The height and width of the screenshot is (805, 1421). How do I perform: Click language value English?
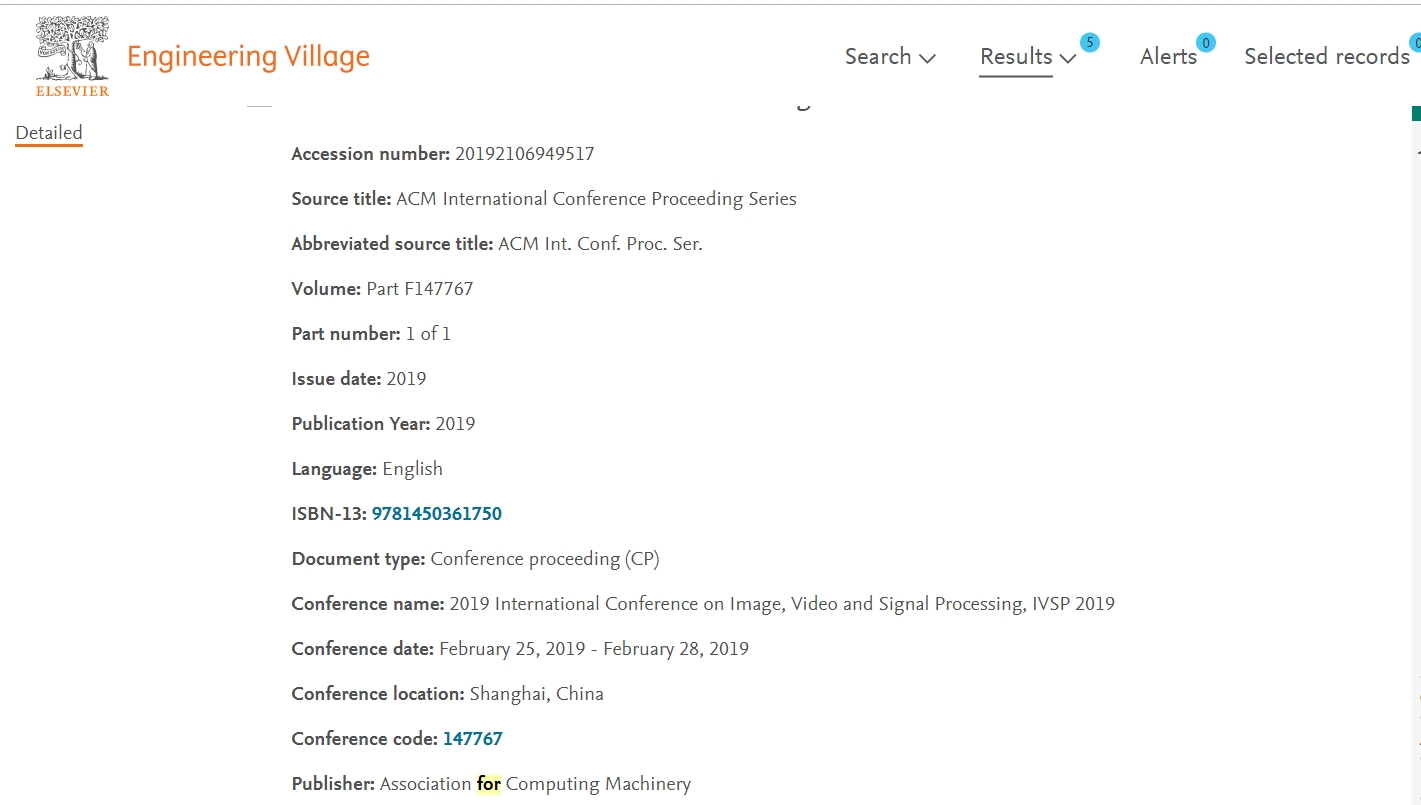pos(412,469)
